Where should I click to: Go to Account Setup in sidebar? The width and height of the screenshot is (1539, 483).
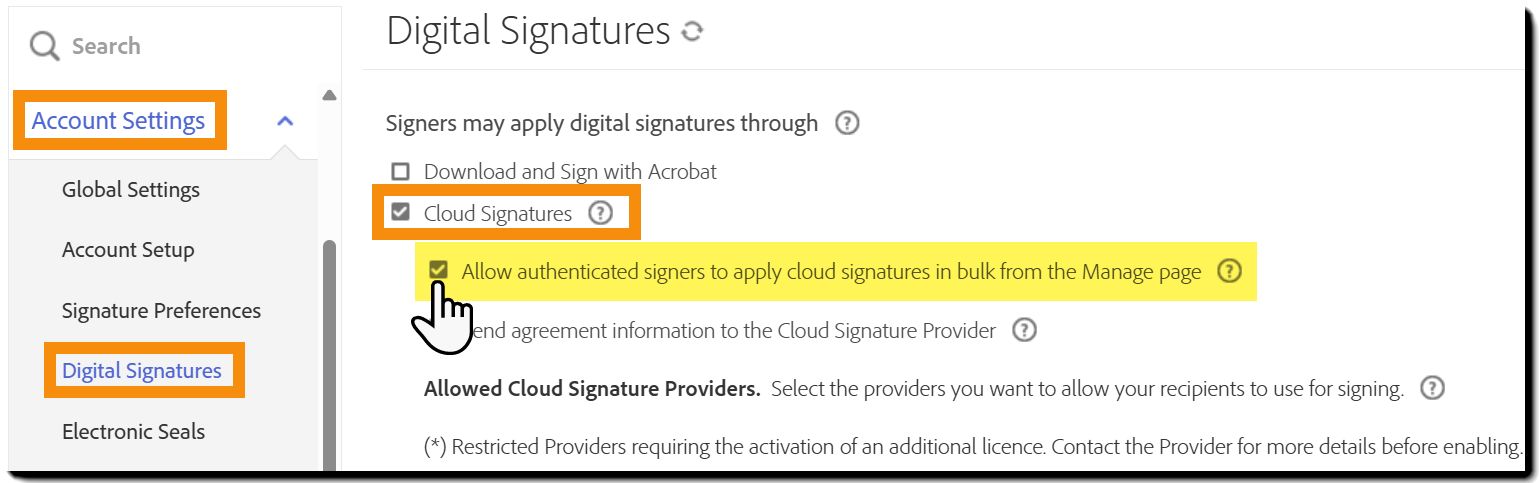[128, 250]
